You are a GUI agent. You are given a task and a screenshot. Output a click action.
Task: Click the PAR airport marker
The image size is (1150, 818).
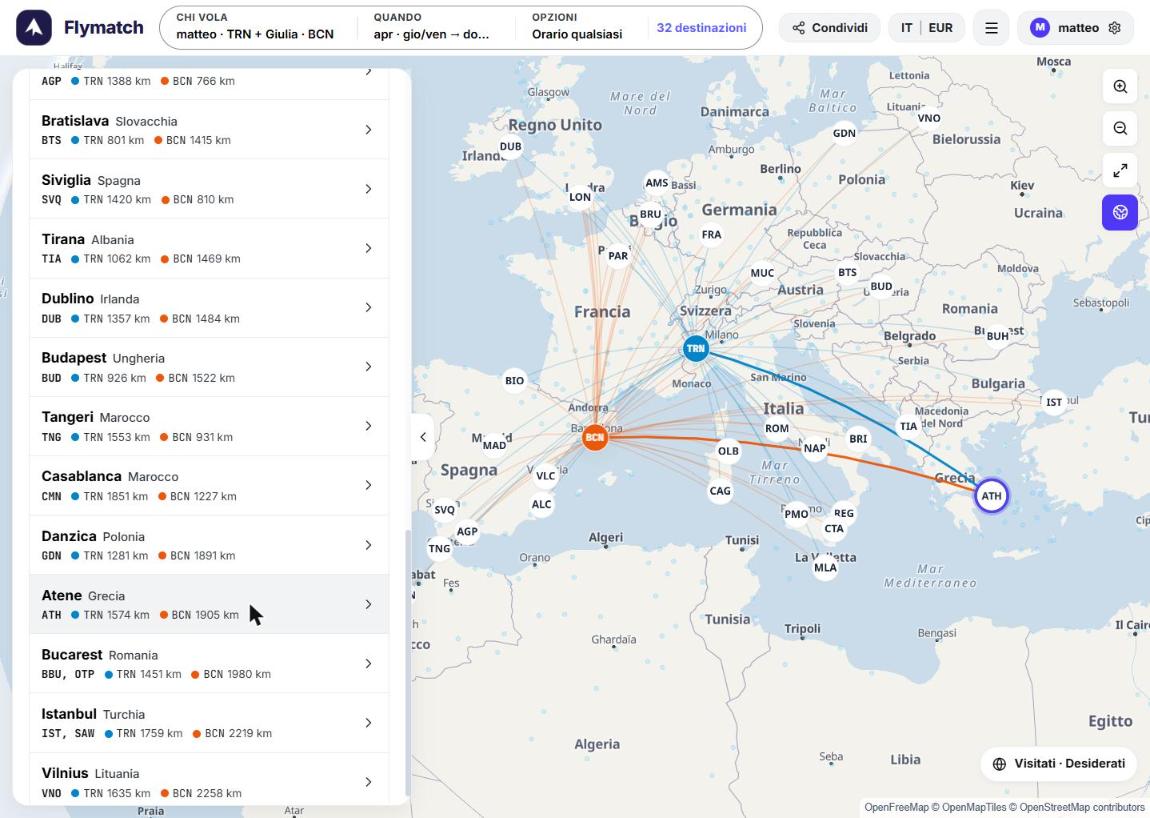click(x=618, y=256)
